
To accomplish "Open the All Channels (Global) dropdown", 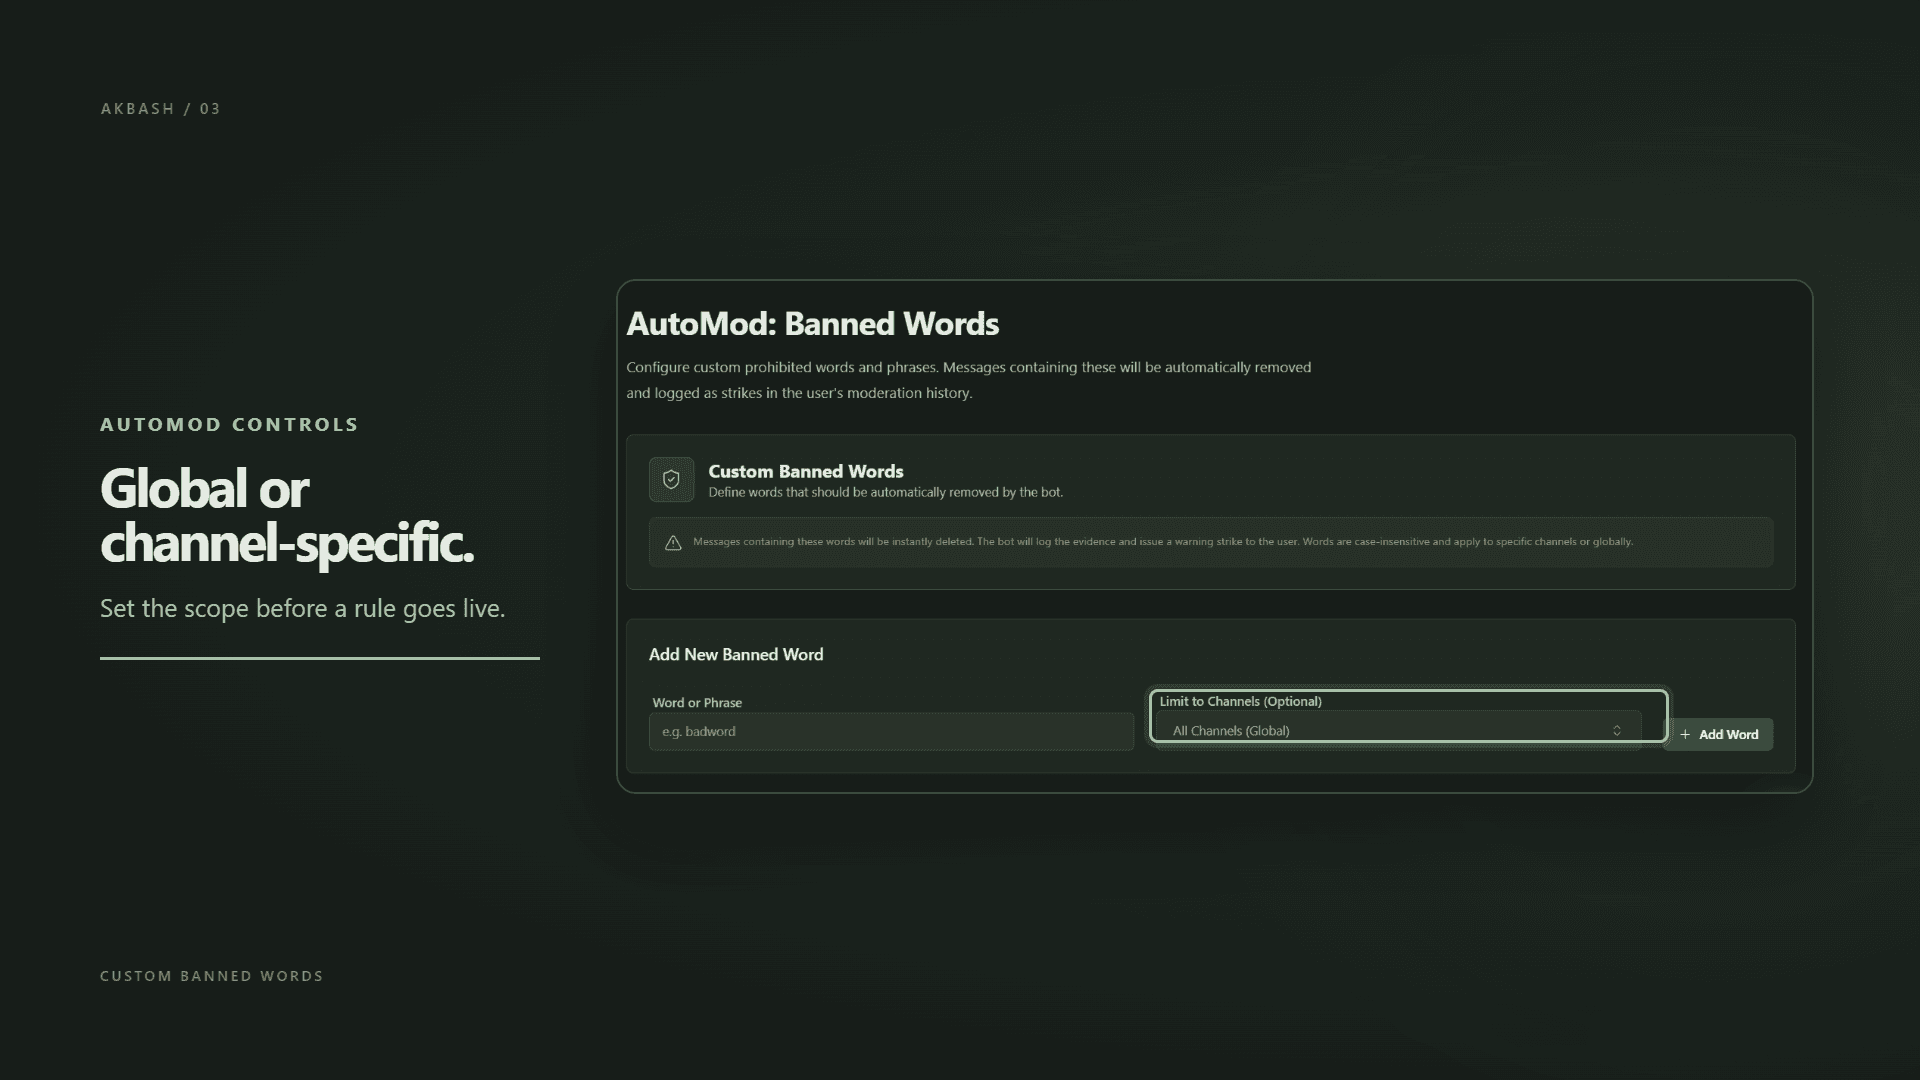I will pos(1397,731).
